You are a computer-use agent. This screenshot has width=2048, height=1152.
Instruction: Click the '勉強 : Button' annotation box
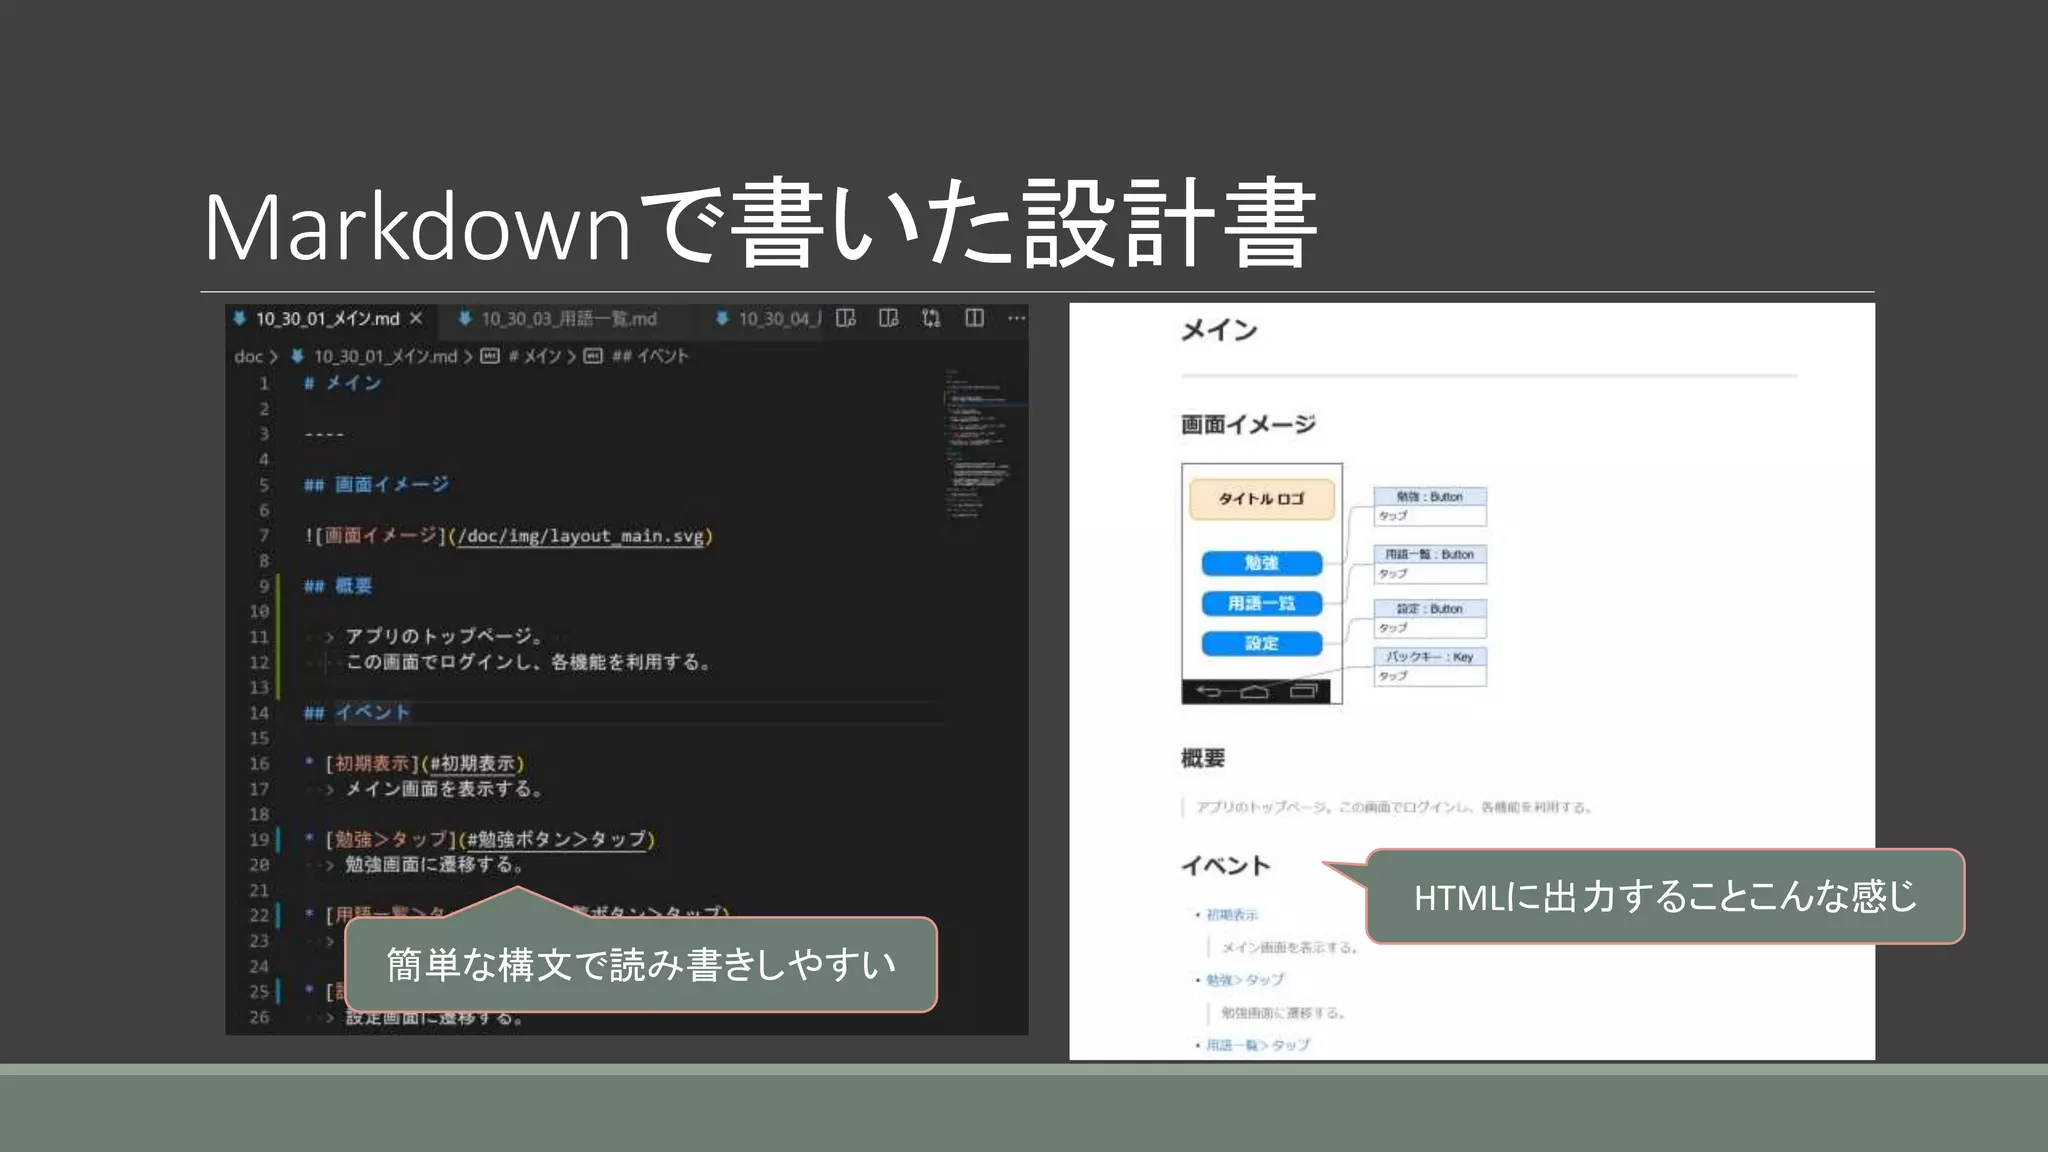click(1430, 506)
